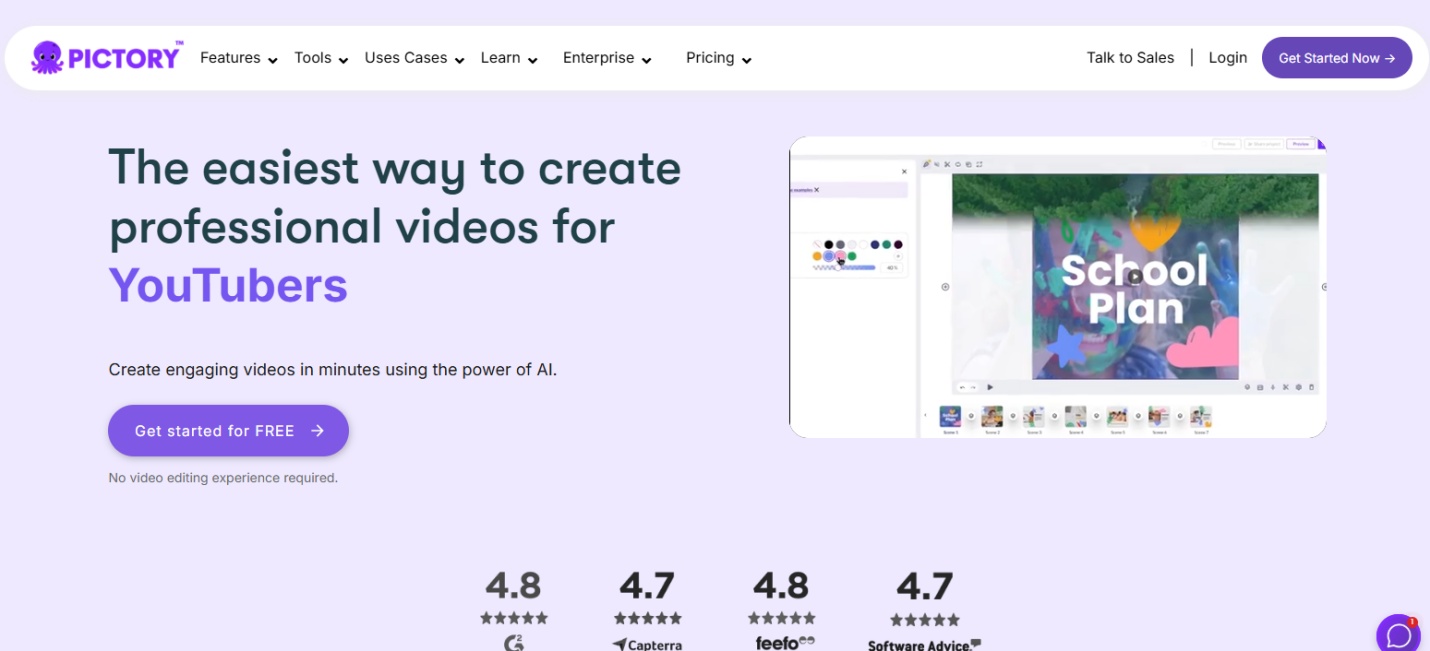Viewport: 1430px width, 651px height.
Task: Click the G2 rating logo
Action: [514, 643]
